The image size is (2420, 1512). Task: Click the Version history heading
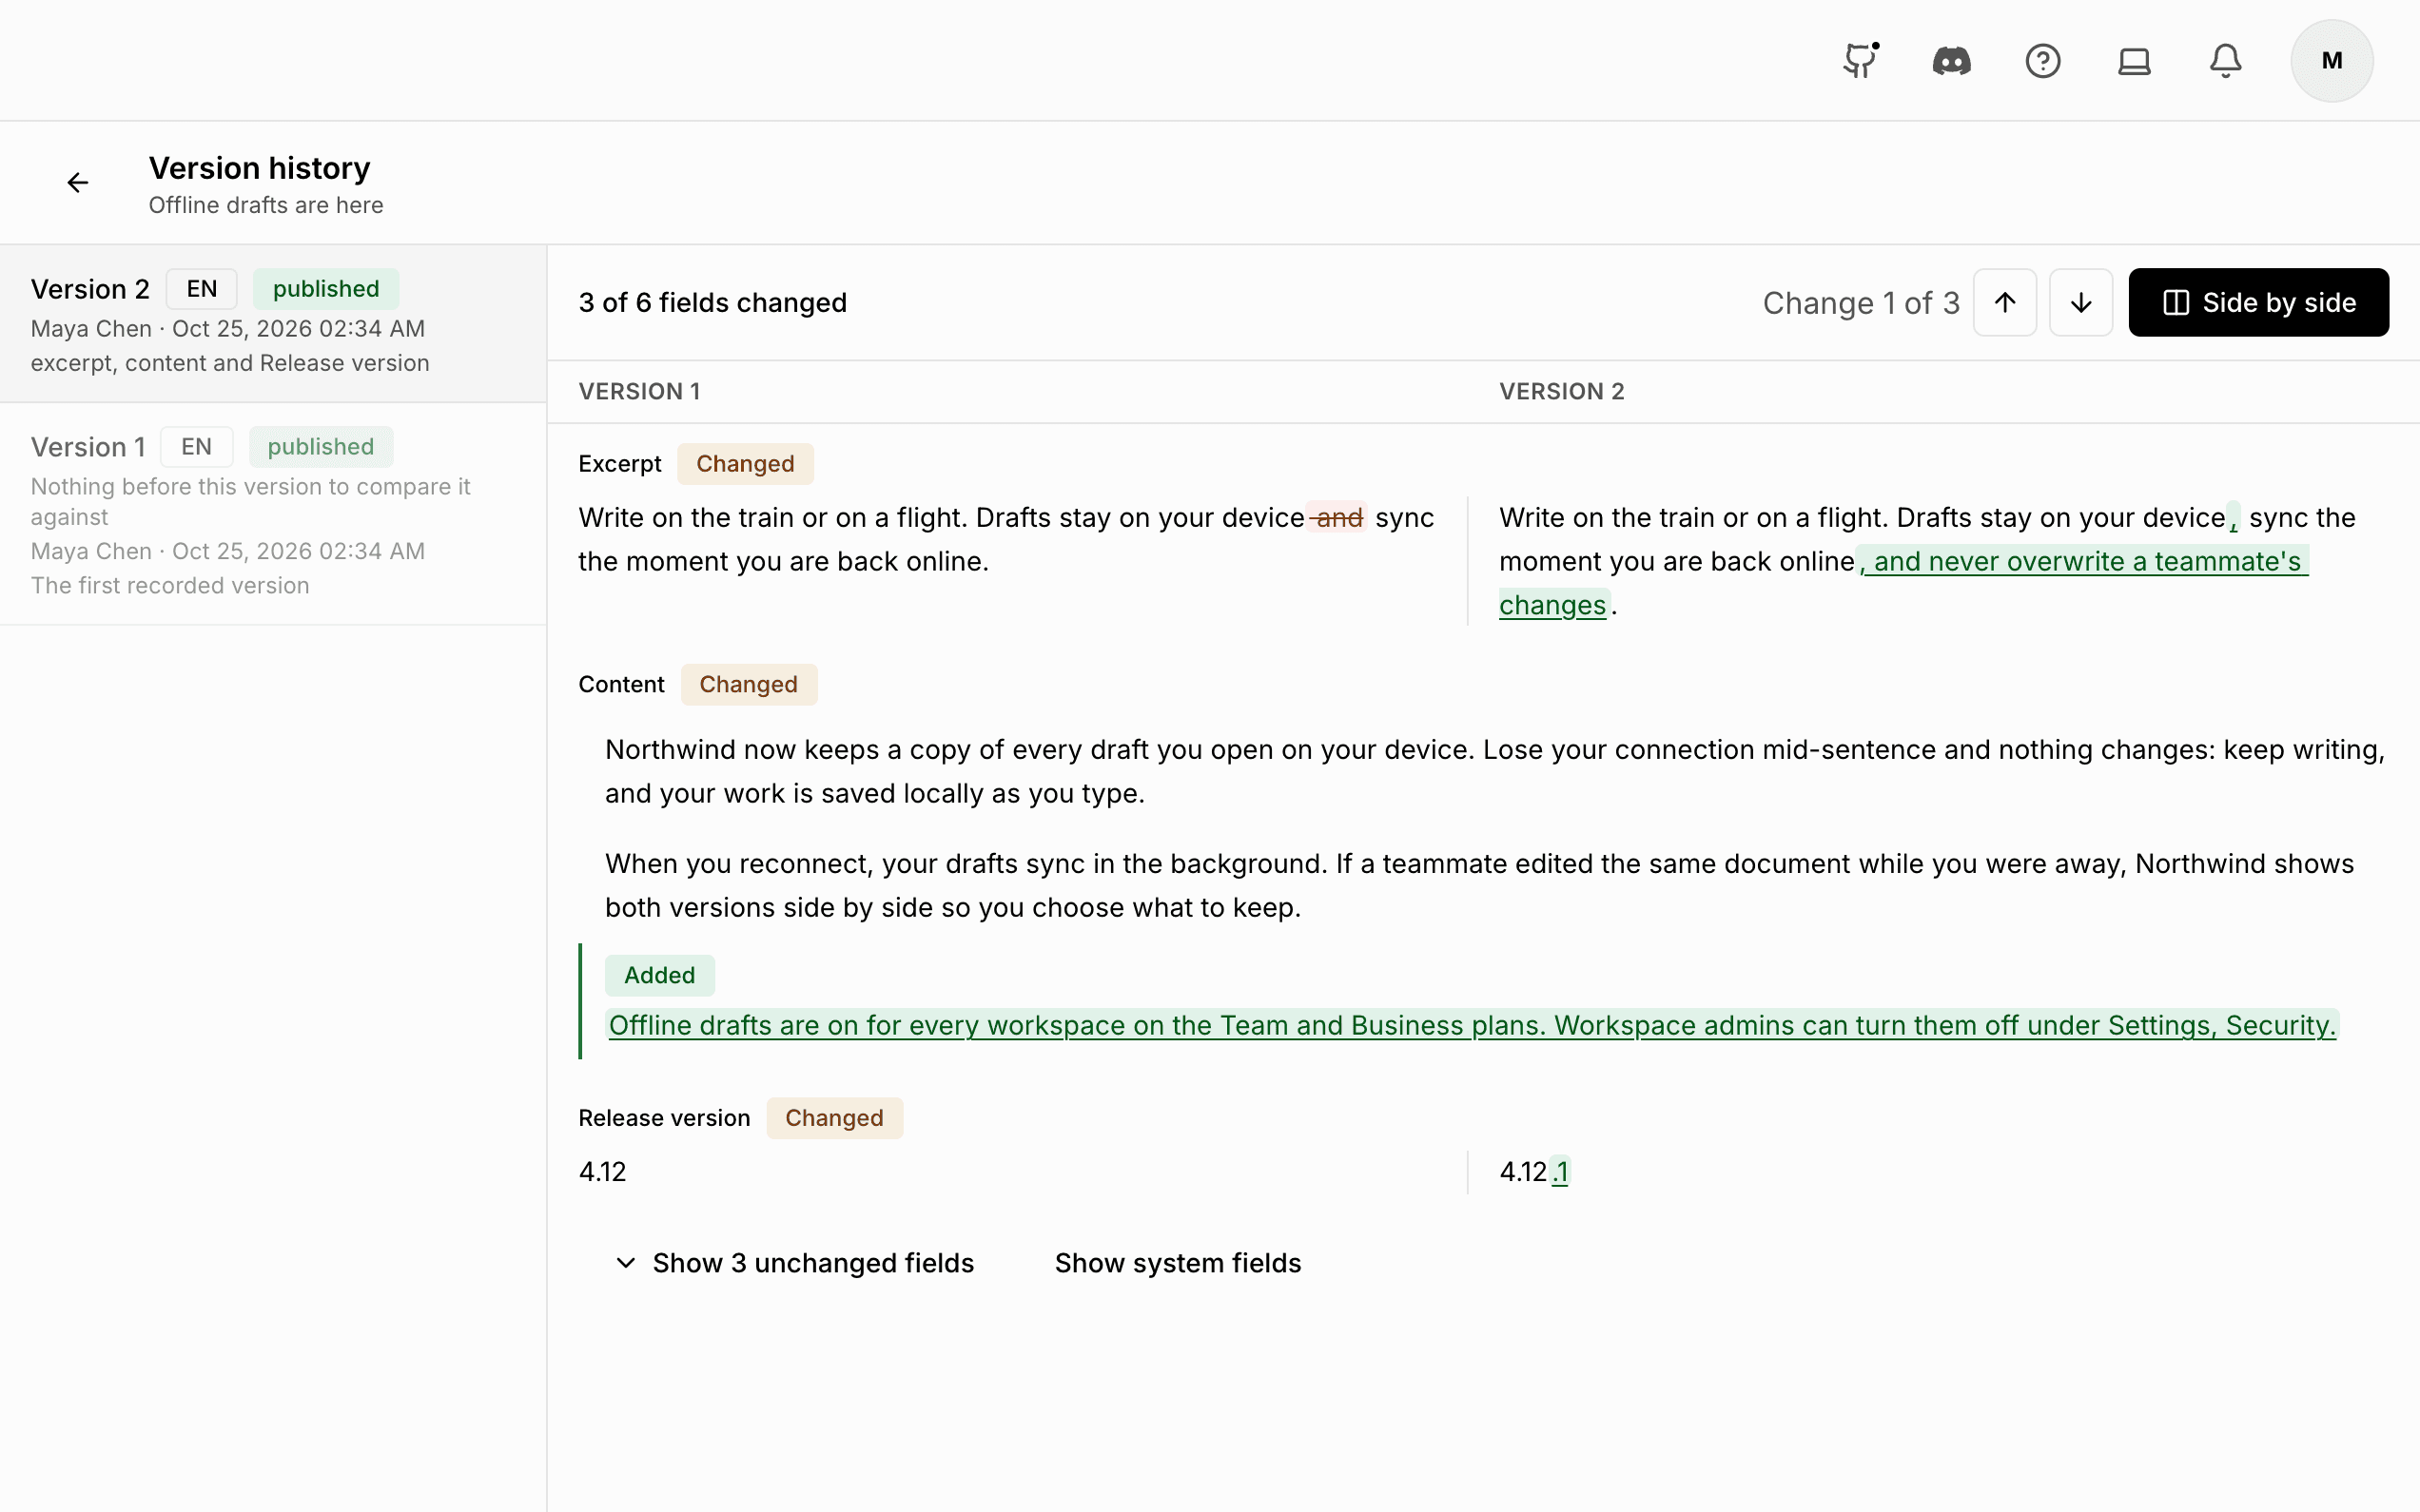coord(260,168)
